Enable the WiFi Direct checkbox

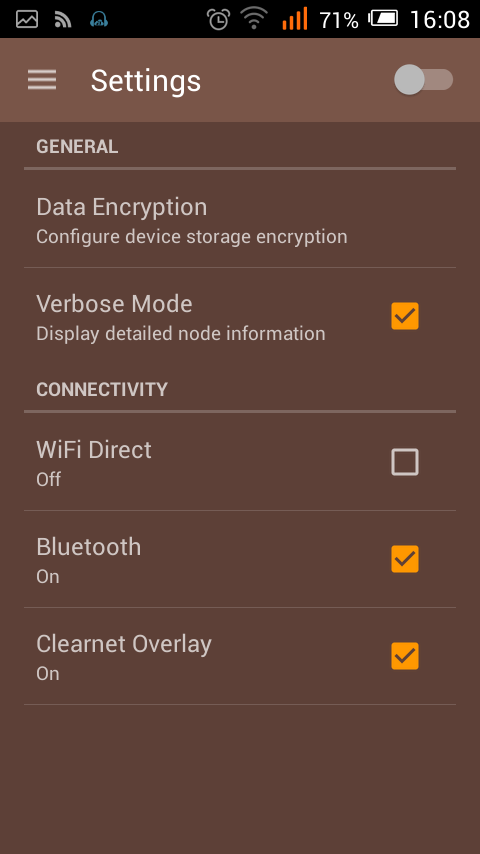[405, 462]
